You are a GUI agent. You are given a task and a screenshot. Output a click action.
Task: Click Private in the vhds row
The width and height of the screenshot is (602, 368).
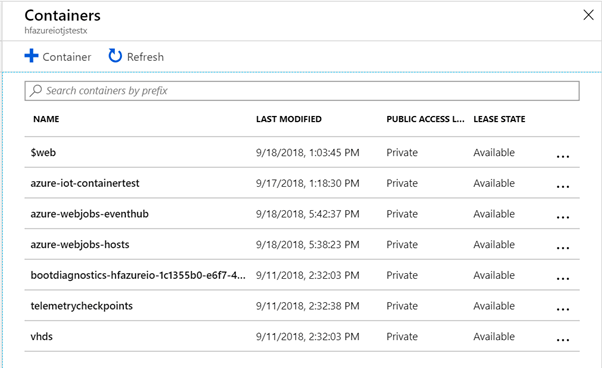pos(402,337)
